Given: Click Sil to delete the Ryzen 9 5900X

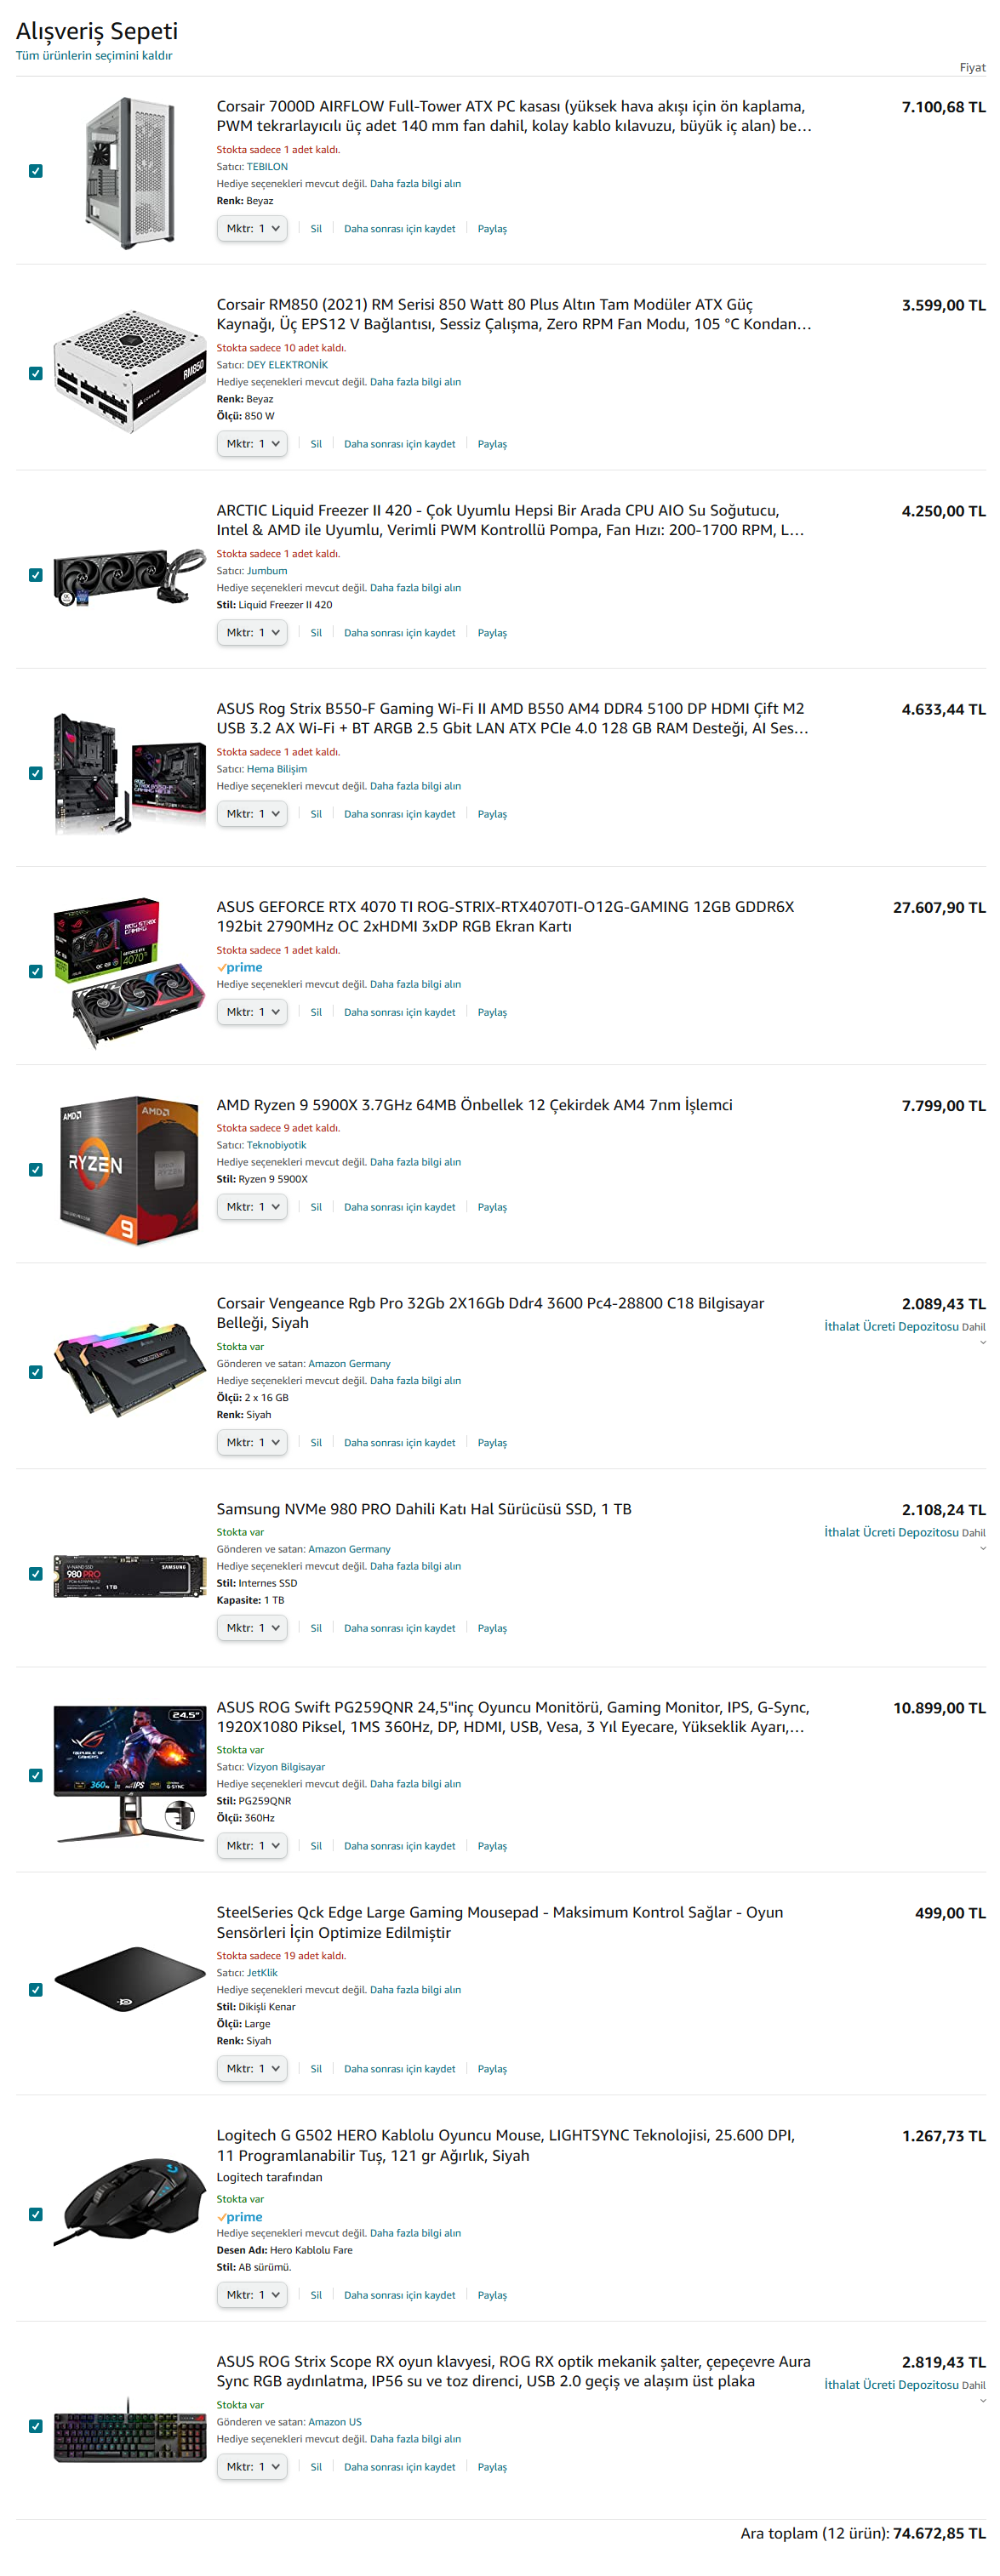Looking at the screenshot, I should [316, 1207].
